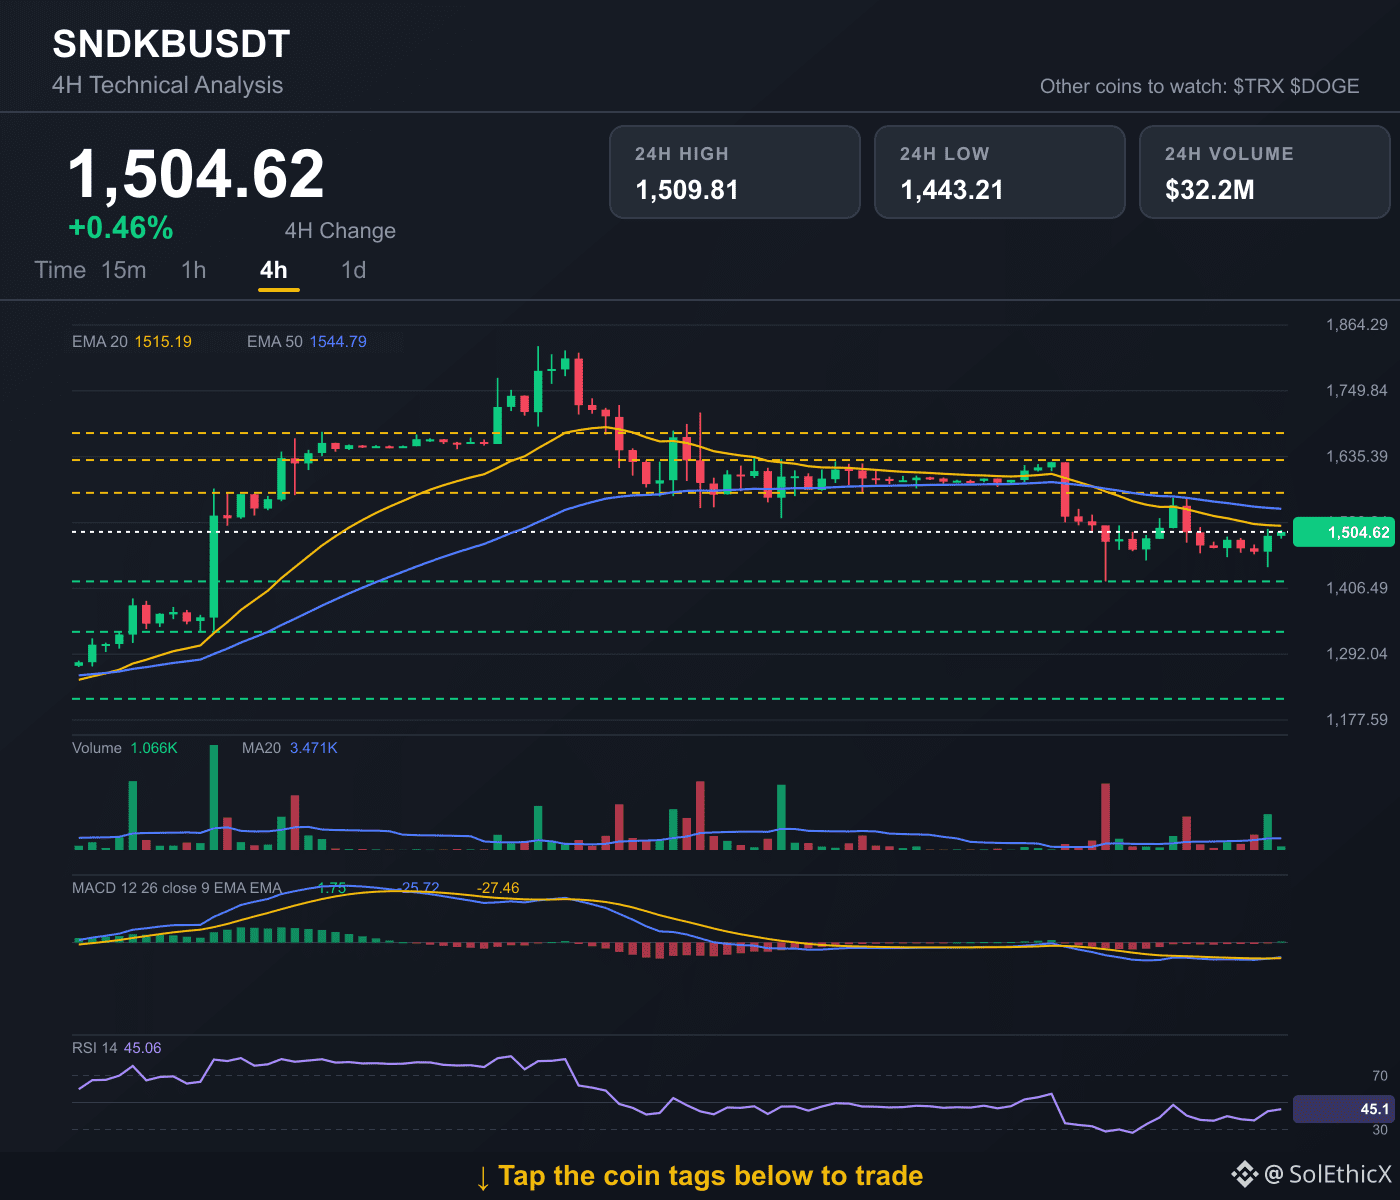The height and width of the screenshot is (1200, 1400).
Task: Click the green 1,504.62 price axis tag
Action: (x=1343, y=533)
